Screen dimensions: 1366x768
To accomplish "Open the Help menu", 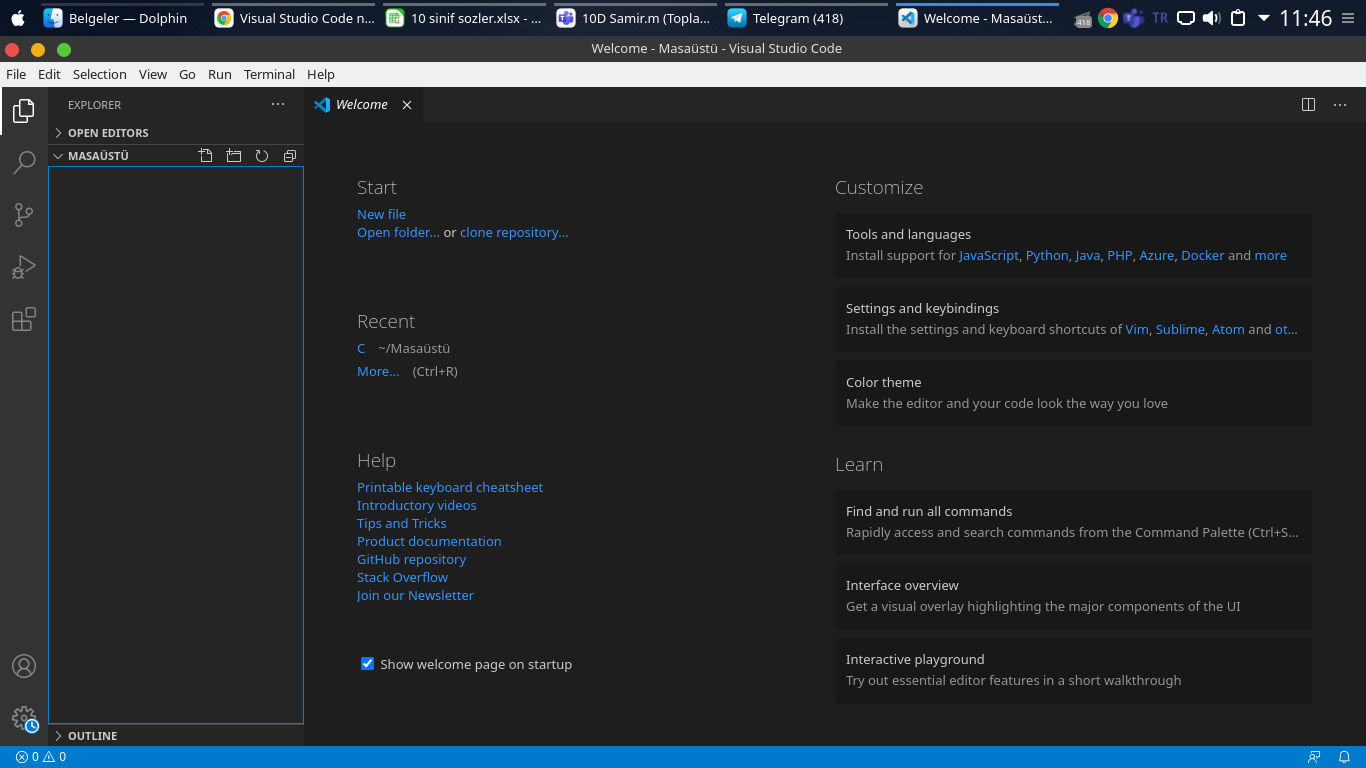I will pos(321,74).
